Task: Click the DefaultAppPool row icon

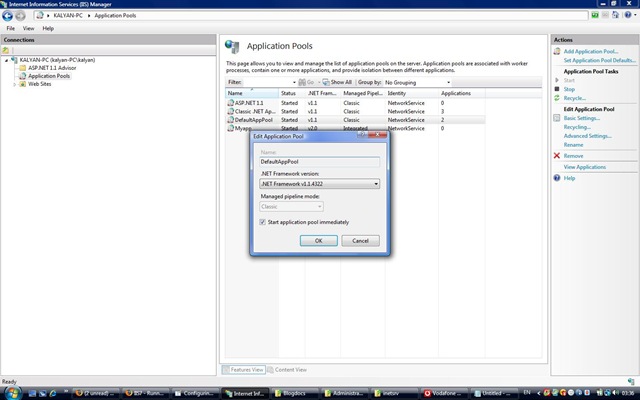Action: pos(231,120)
